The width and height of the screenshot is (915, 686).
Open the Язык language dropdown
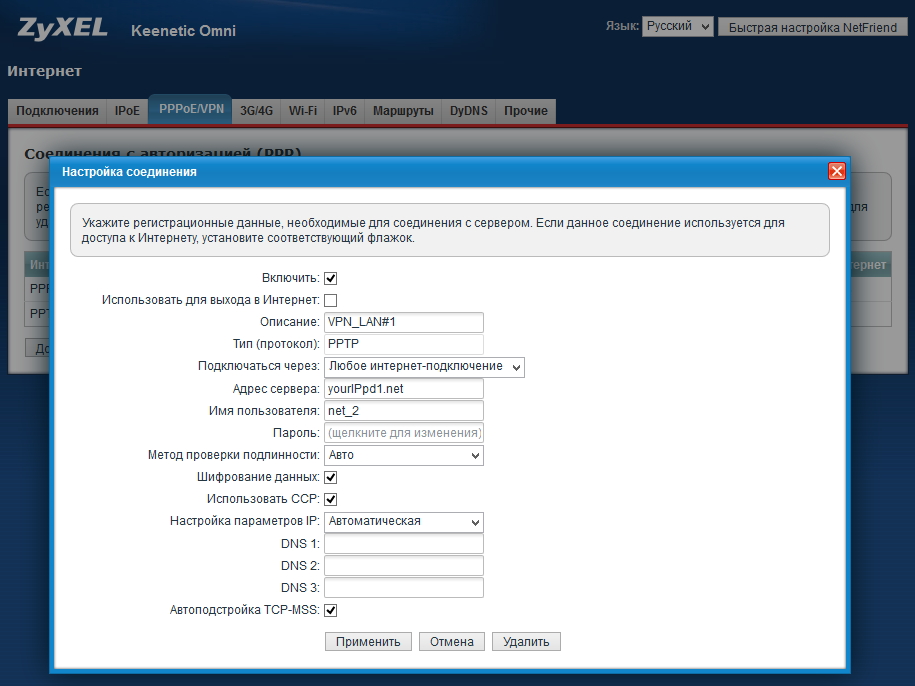(677, 27)
